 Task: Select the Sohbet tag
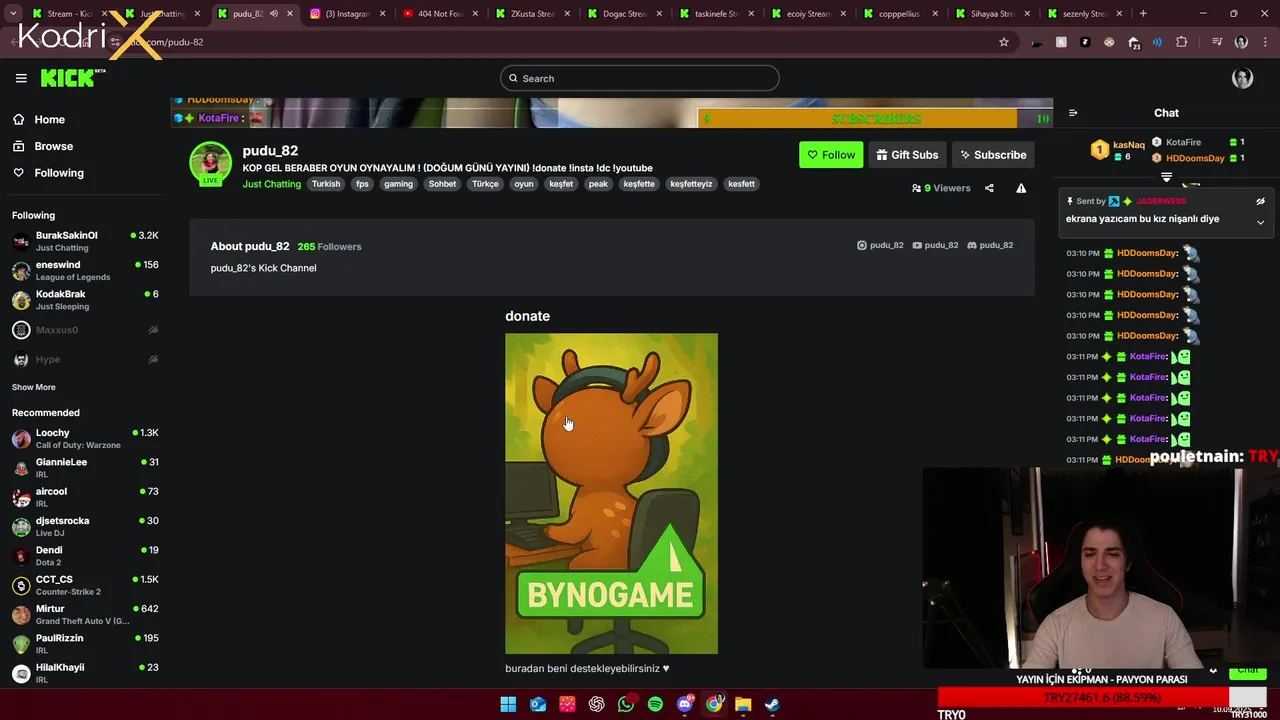442,184
